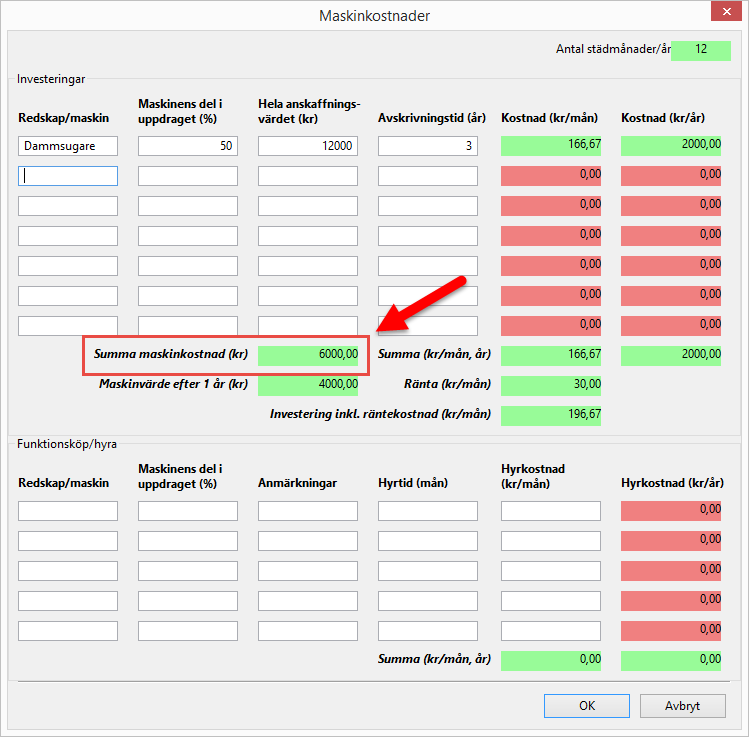The height and width of the screenshot is (737, 749).
Task: Click the Antal städmånader value 12
Action: pos(701,50)
